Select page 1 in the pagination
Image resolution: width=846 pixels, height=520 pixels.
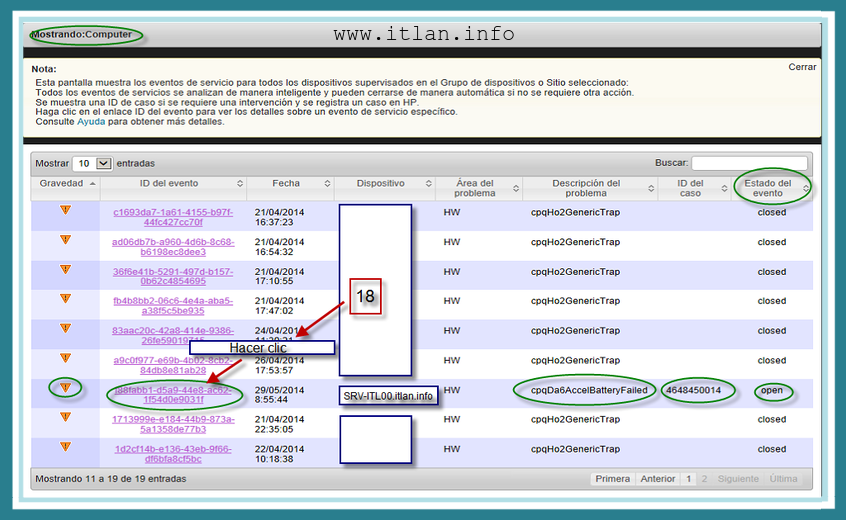(689, 479)
